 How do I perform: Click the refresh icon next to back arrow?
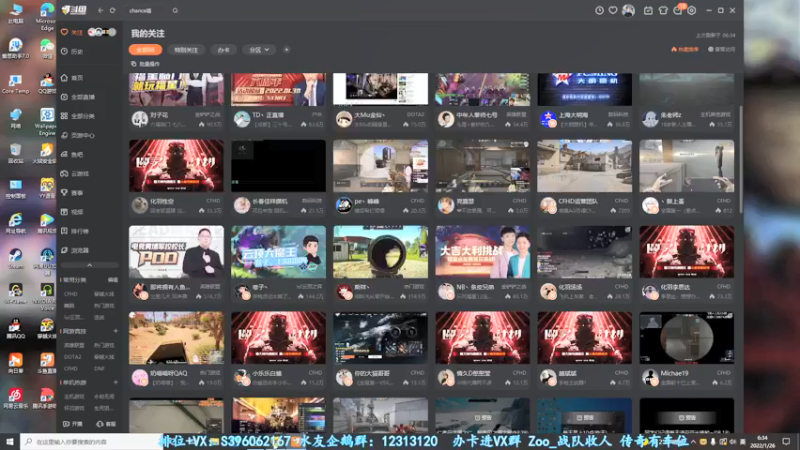tap(113, 10)
